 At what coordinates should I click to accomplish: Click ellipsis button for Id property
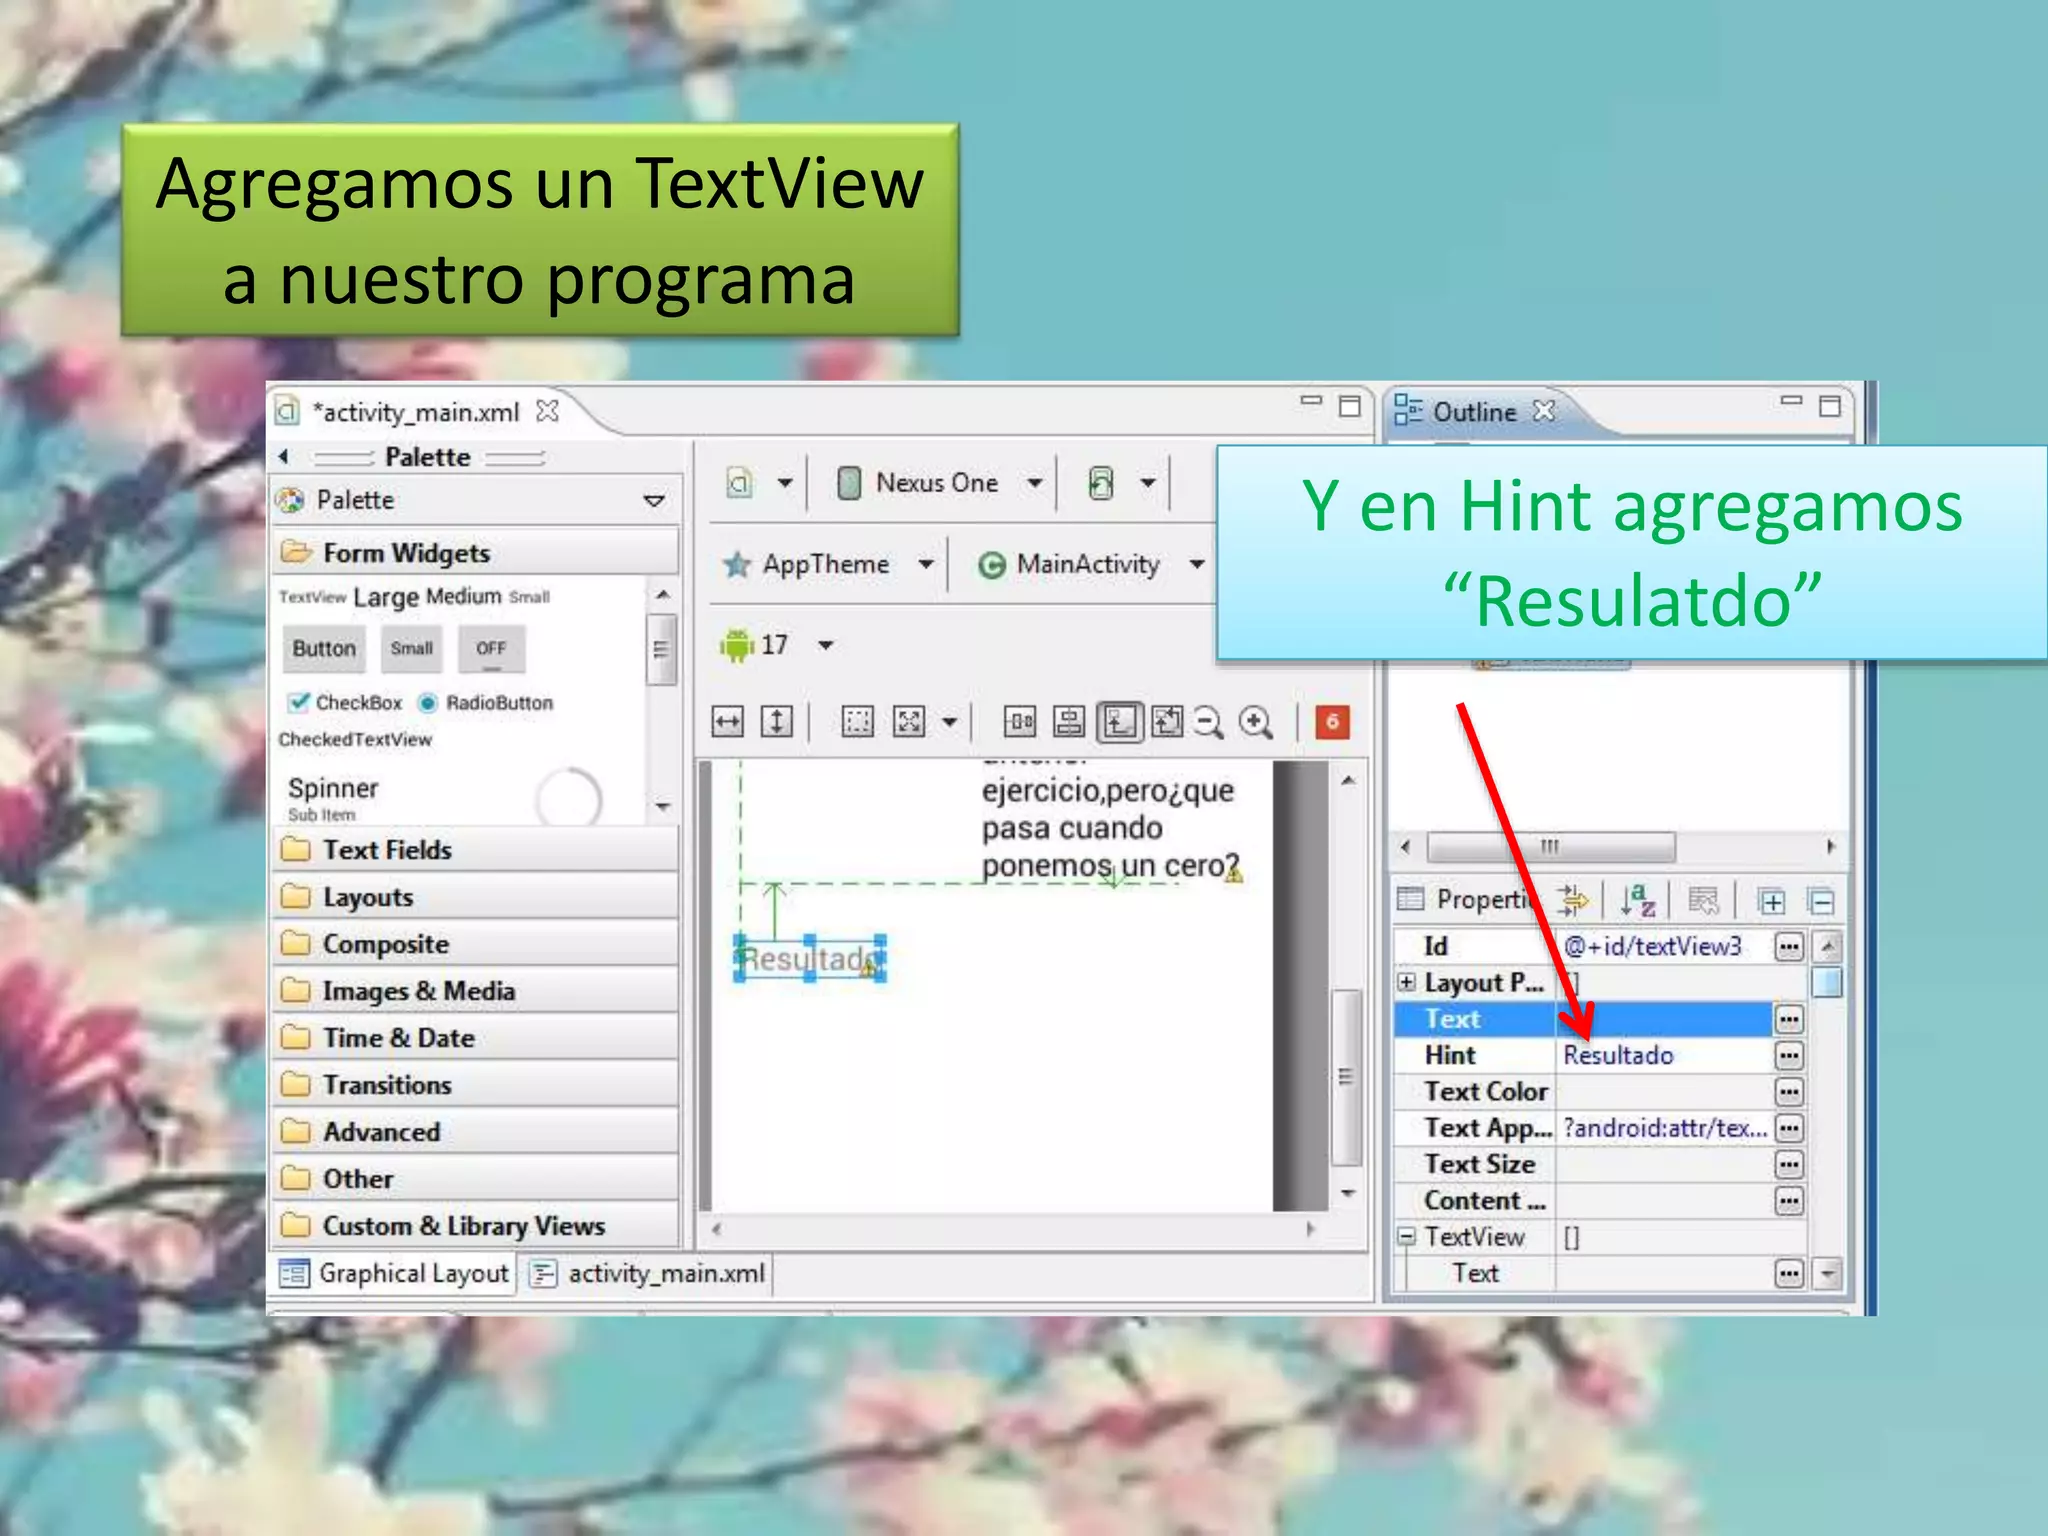pos(1789,946)
